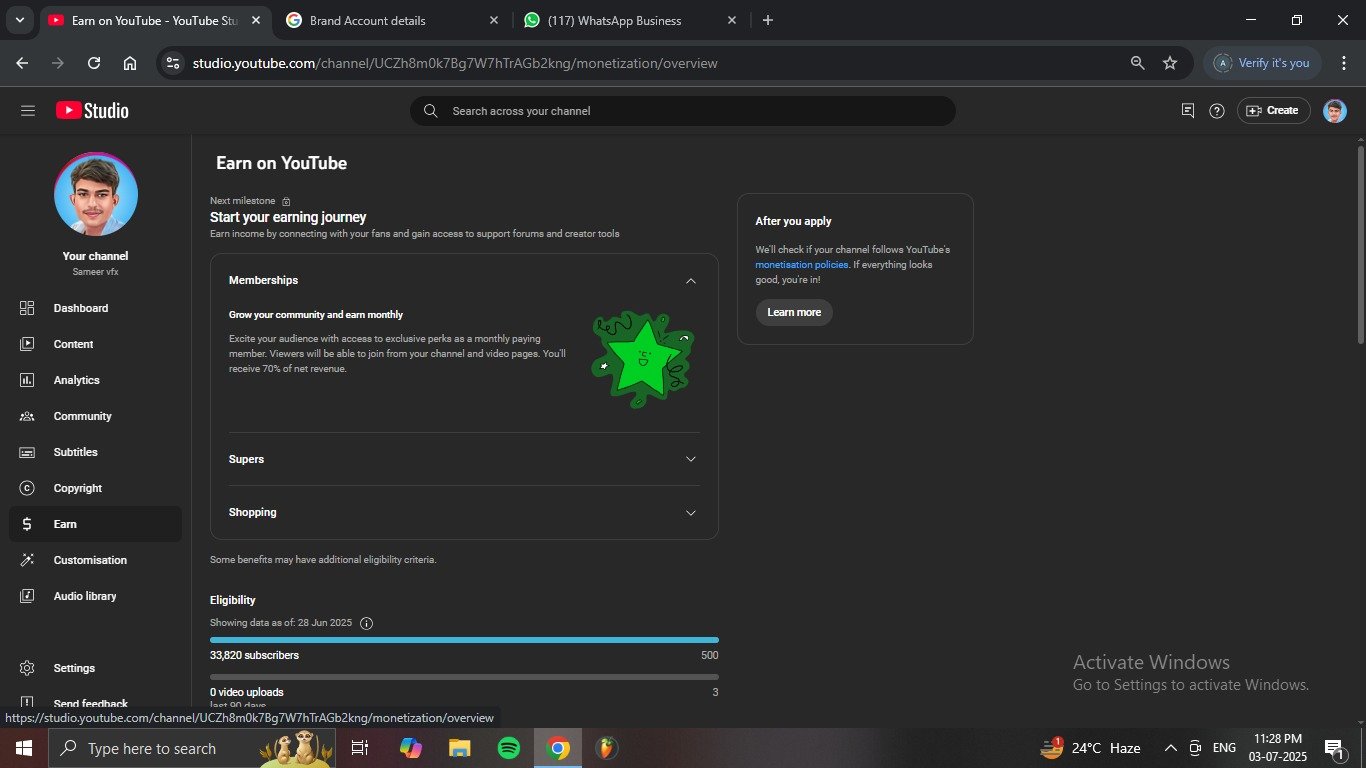Viewport: 1366px width, 768px height.
Task: Click the video uploads progress bar
Action: tap(464, 677)
